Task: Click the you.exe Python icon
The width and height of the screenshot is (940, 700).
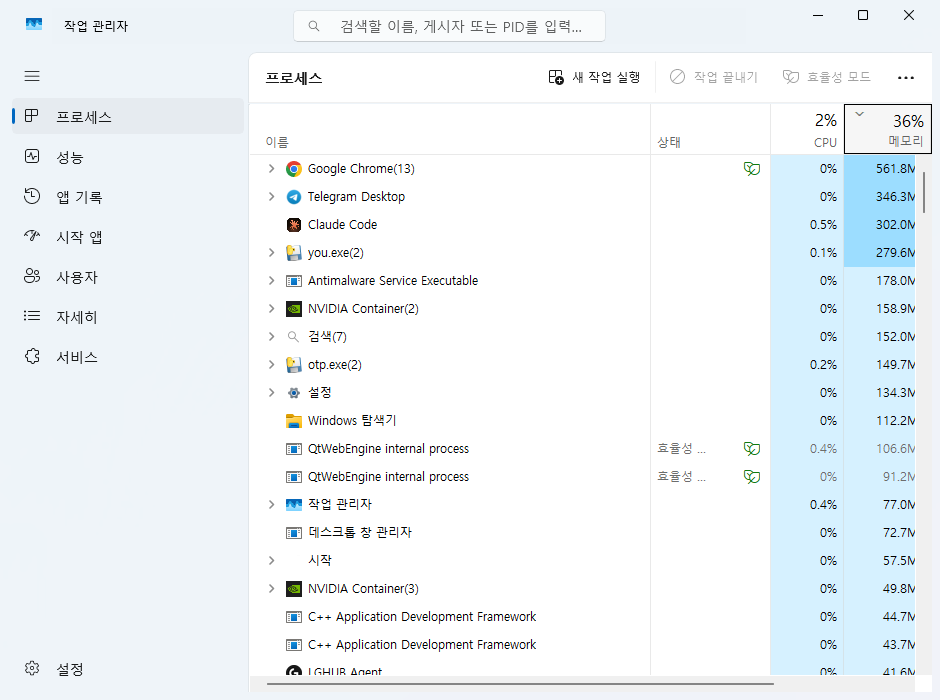Action: [x=294, y=253]
